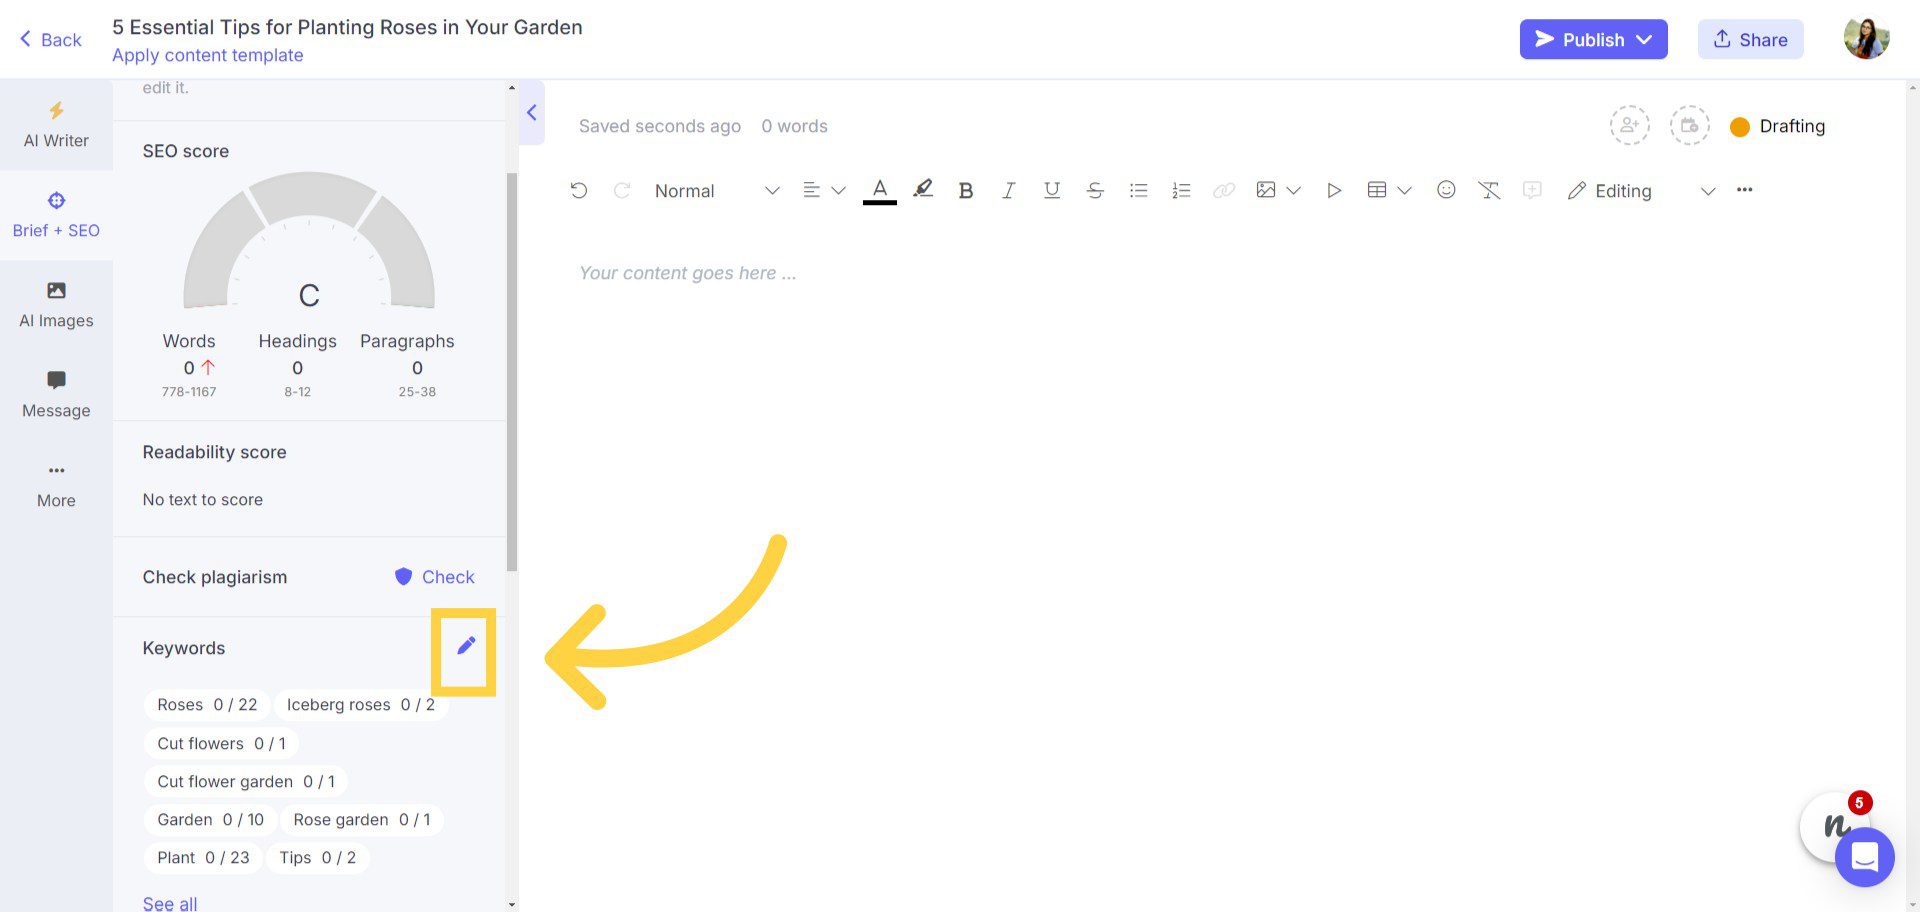Image resolution: width=1920 pixels, height=912 pixels.
Task: Insert an emoji using the smiley icon
Action: (1446, 190)
